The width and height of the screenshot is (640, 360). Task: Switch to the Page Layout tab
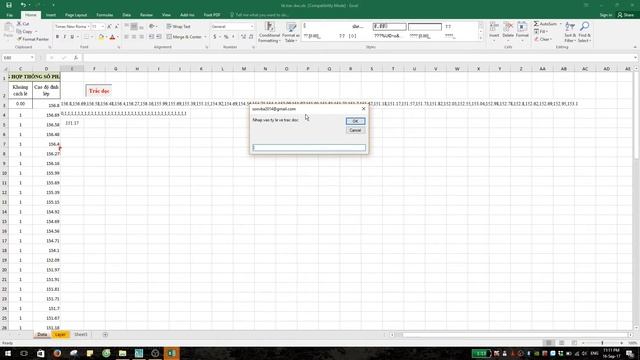click(x=76, y=15)
